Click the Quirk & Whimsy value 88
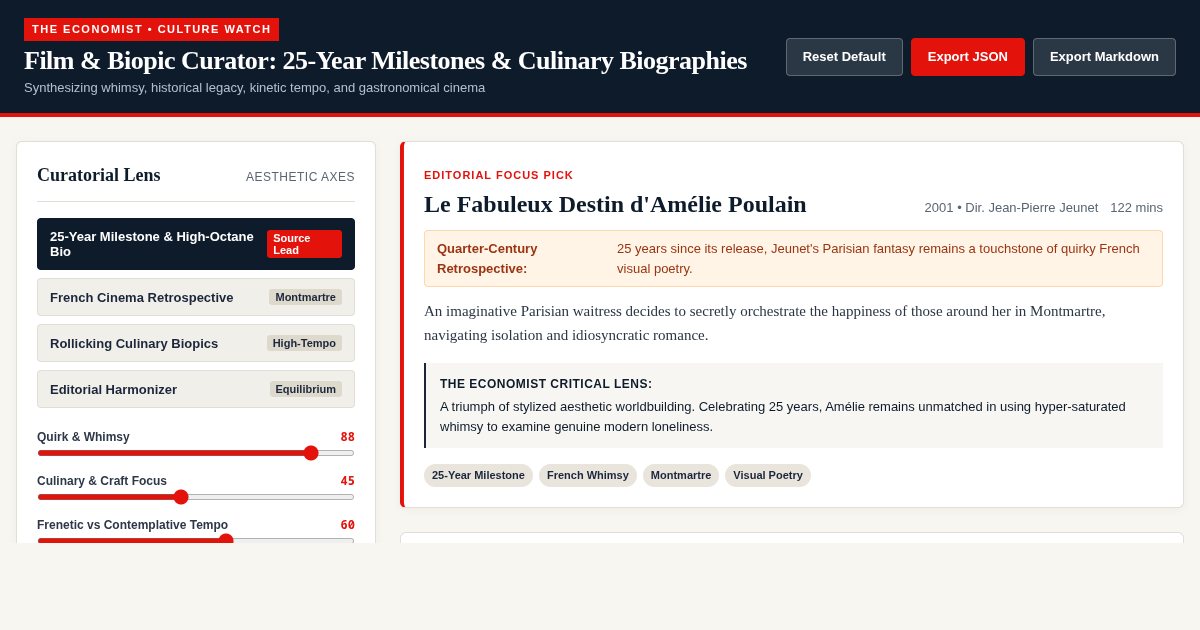 coord(347,437)
